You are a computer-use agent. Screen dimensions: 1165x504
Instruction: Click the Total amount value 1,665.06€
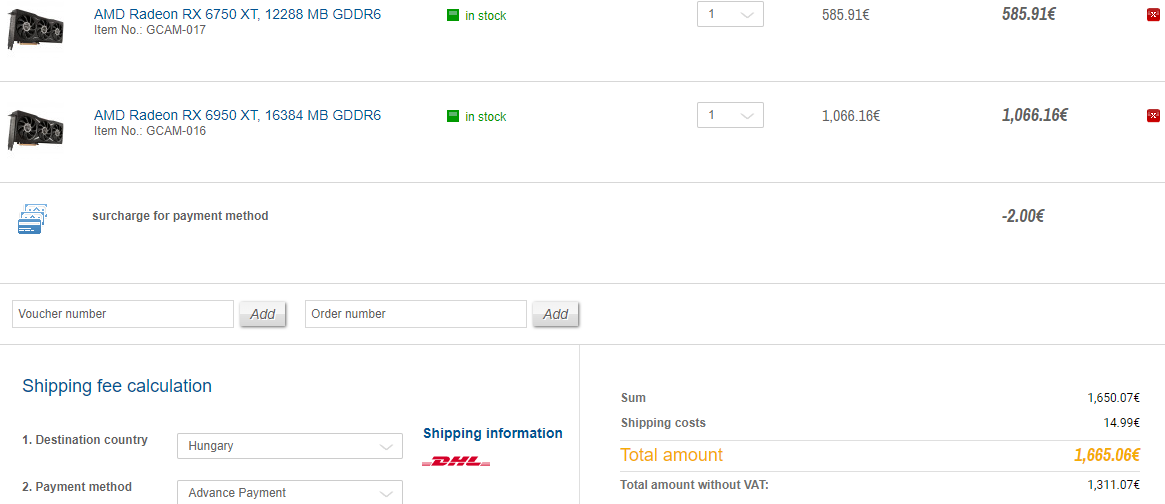pyautogui.click(x=1106, y=455)
